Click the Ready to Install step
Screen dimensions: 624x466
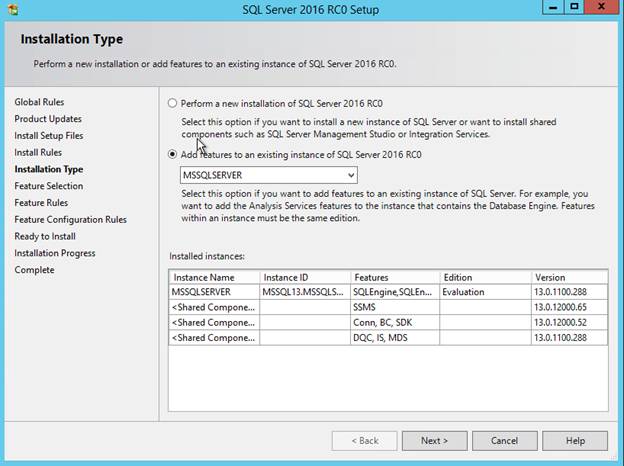pos(45,236)
